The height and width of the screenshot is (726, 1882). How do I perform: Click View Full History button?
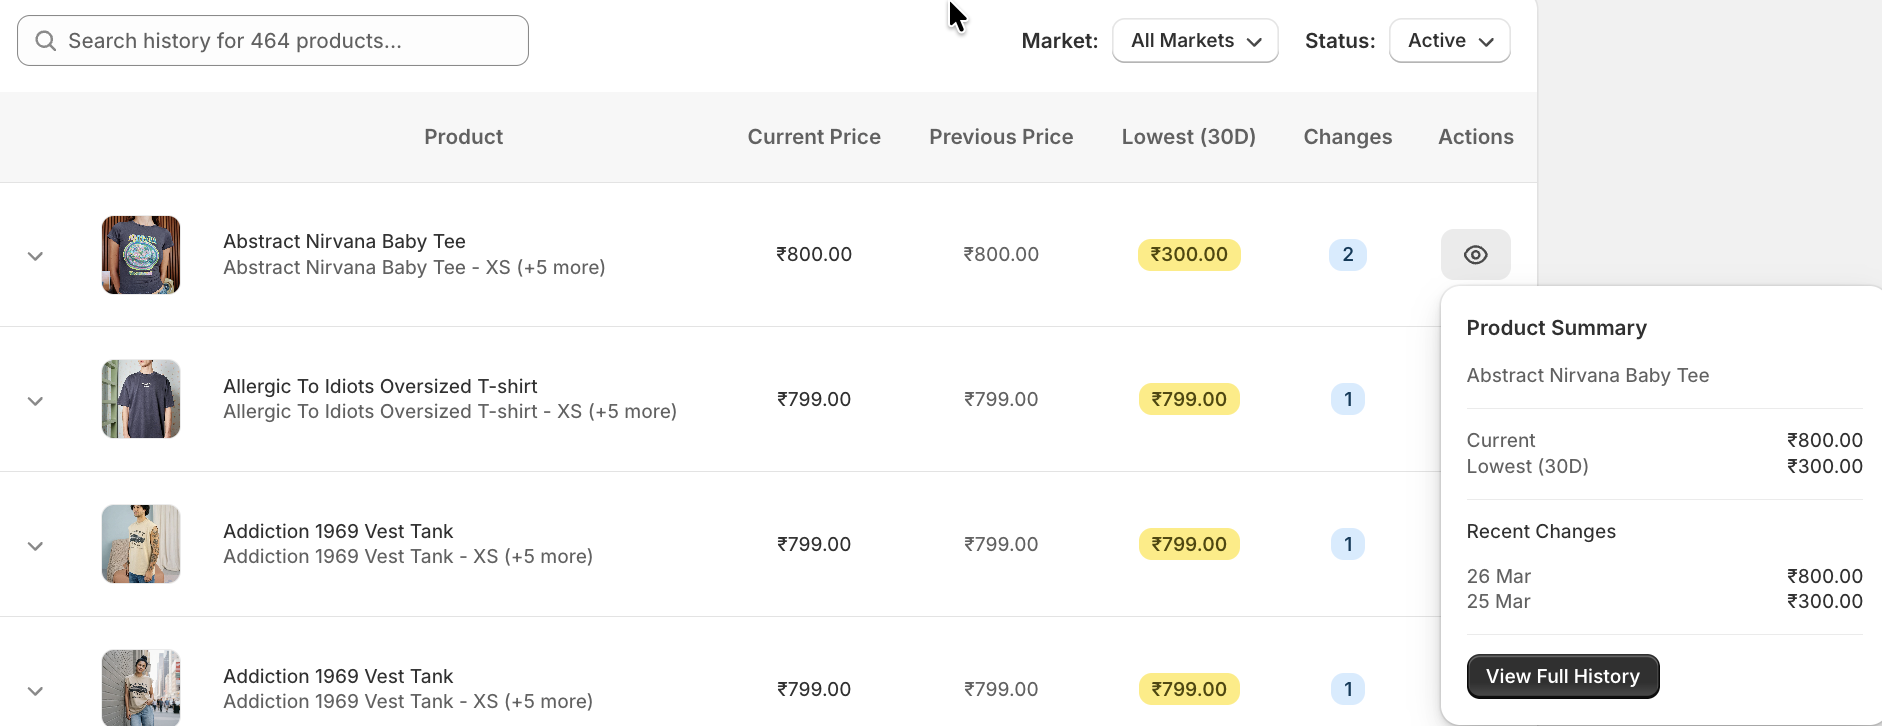coord(1562,677)
